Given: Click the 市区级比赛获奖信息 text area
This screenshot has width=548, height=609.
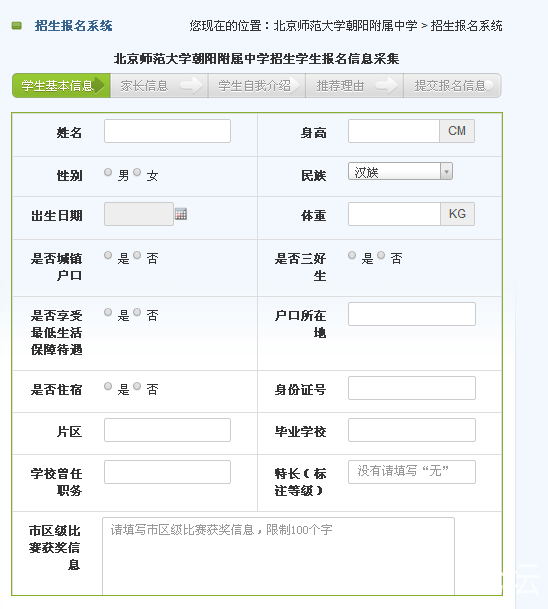Looking at the screenshot, I should (x=278, y=556).
